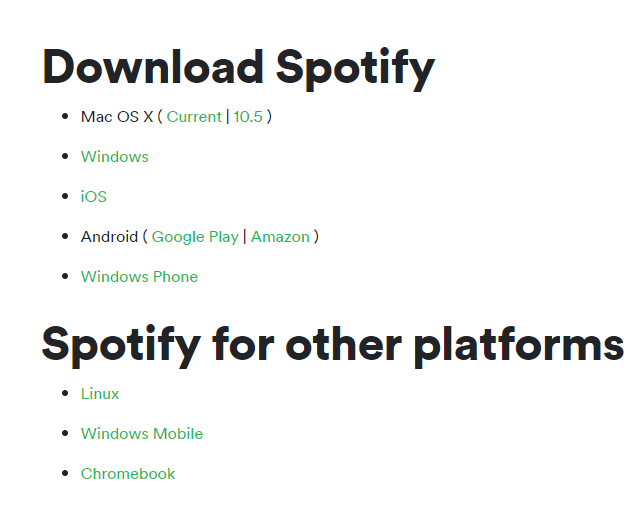Screen dimensions: 635x523
Task: Click the bullet beside the Linux link
Action: point(65,393)
